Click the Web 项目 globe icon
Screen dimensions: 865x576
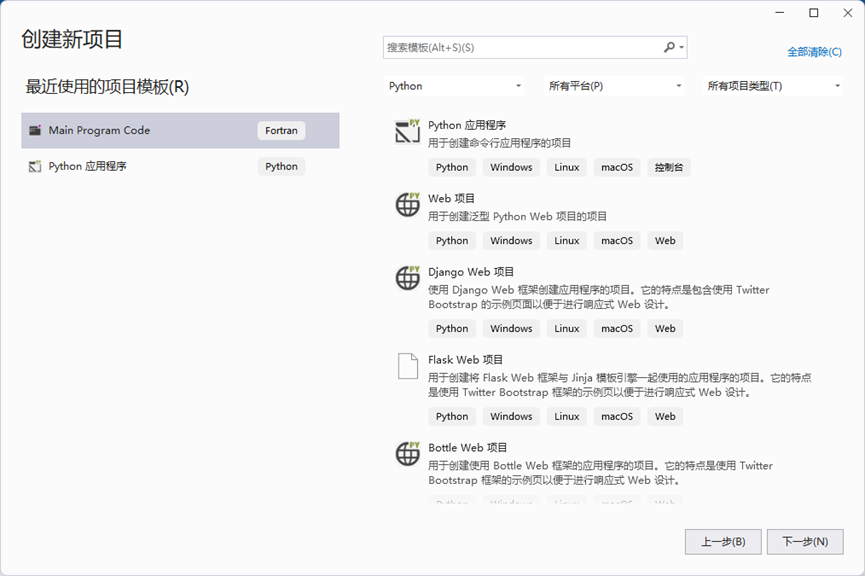pos(408,204)
